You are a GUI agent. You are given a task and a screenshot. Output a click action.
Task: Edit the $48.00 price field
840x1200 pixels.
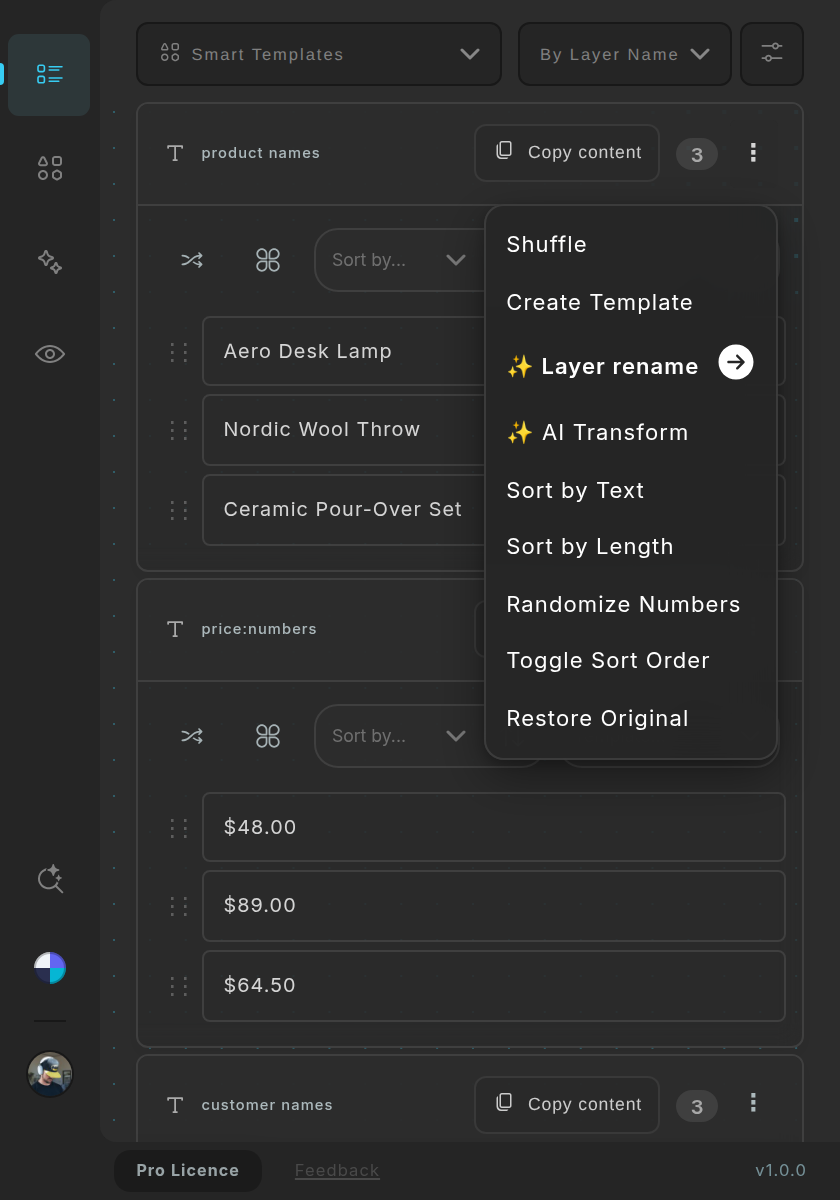(x=494, y=827)
